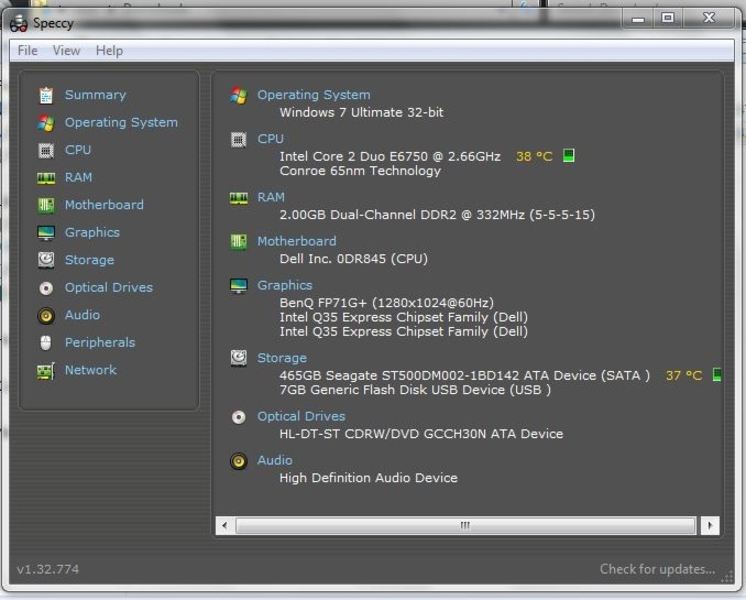Screen dimensions: 746x600
Task: Click Check for updates link
Action: click(x=658, y=569)
